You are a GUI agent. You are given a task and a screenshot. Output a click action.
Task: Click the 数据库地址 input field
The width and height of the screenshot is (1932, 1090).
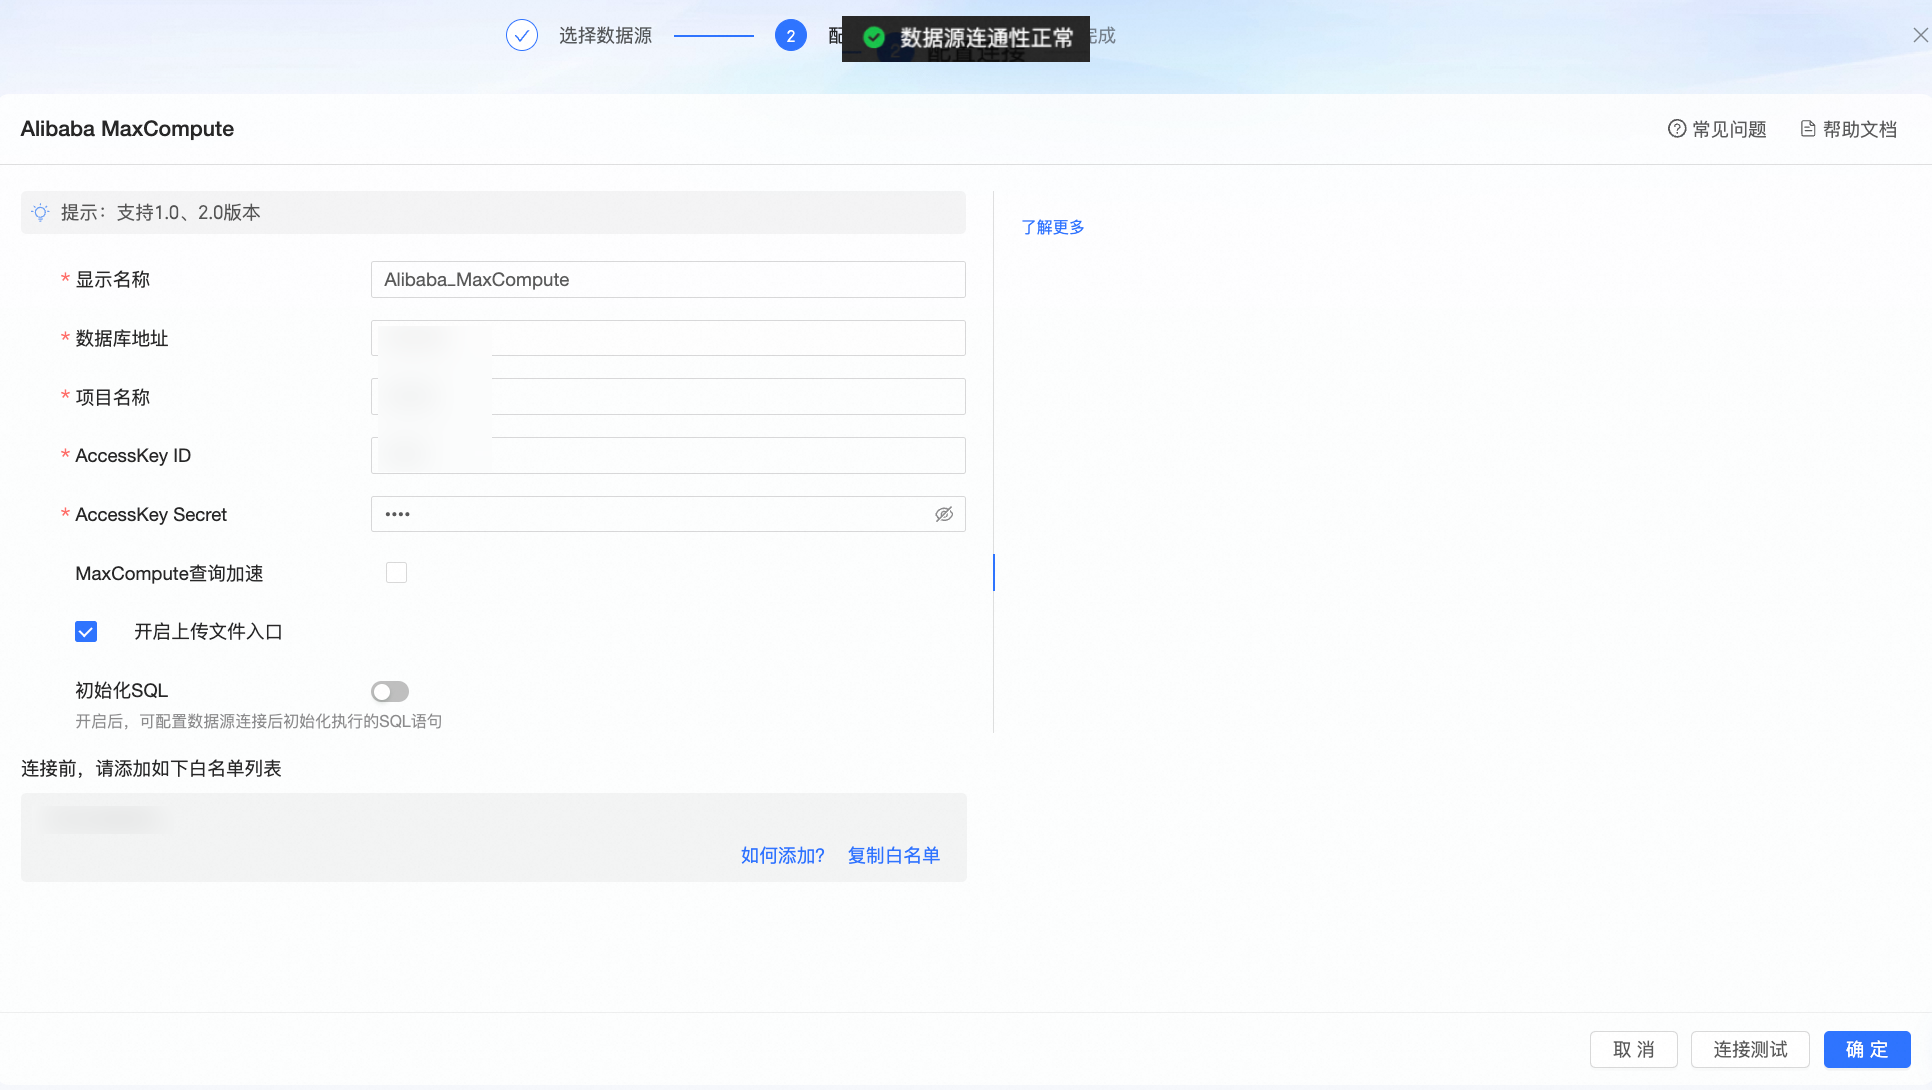click(668, 338)
